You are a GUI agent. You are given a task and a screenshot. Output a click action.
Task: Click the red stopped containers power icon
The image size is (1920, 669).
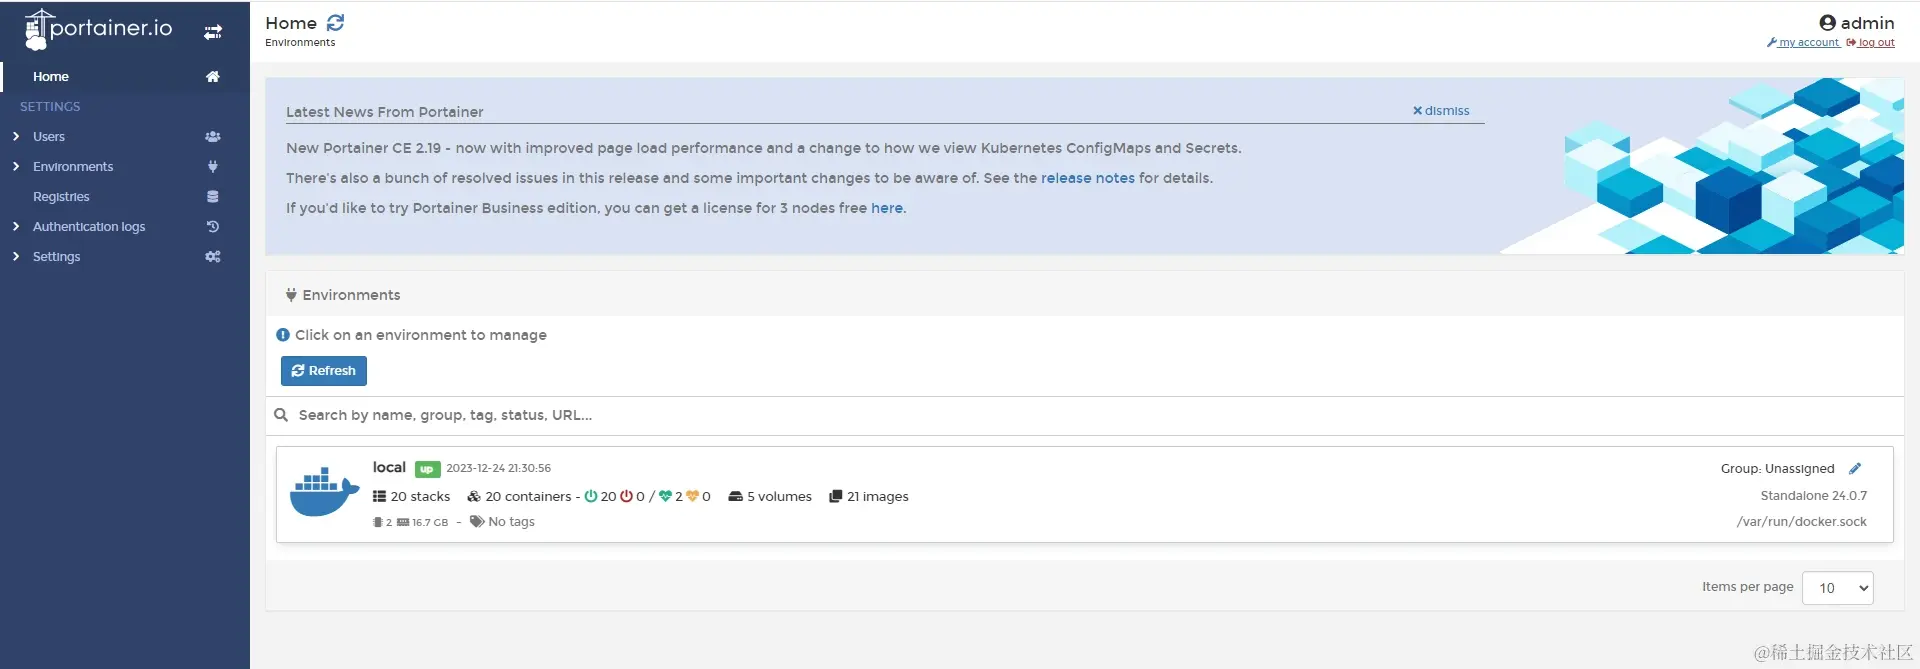(x=627, y=496)
